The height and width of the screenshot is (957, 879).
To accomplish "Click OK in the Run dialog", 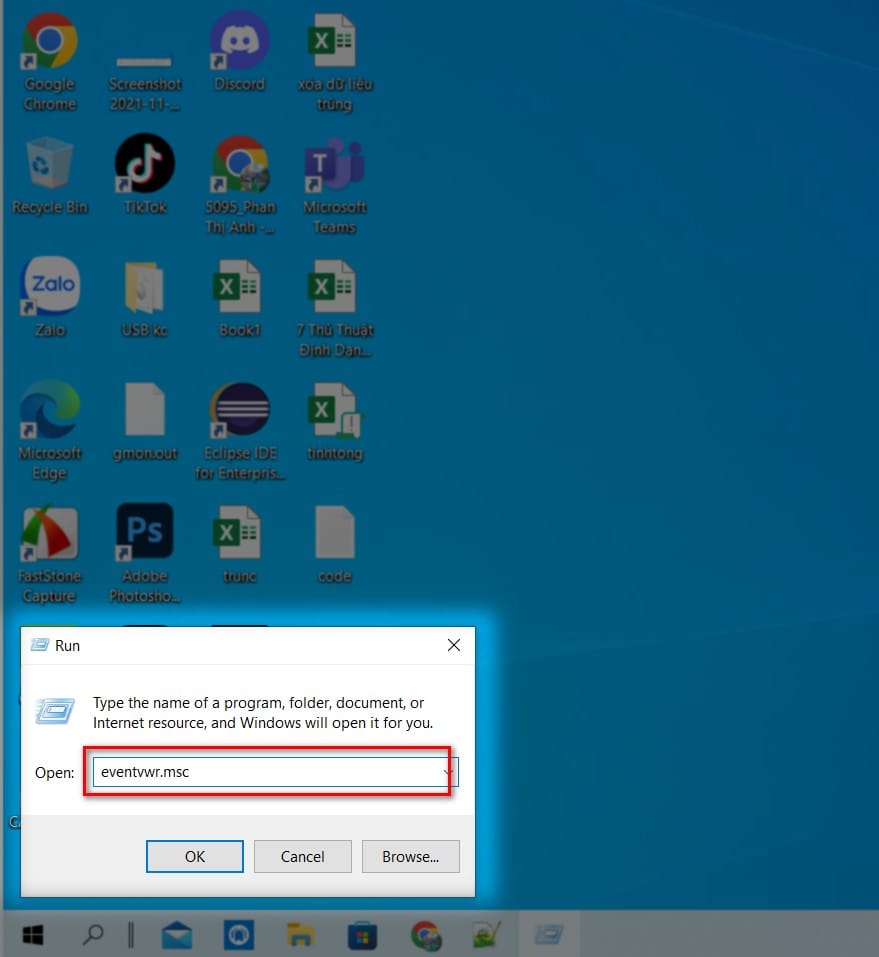I will tap(195, 856).
